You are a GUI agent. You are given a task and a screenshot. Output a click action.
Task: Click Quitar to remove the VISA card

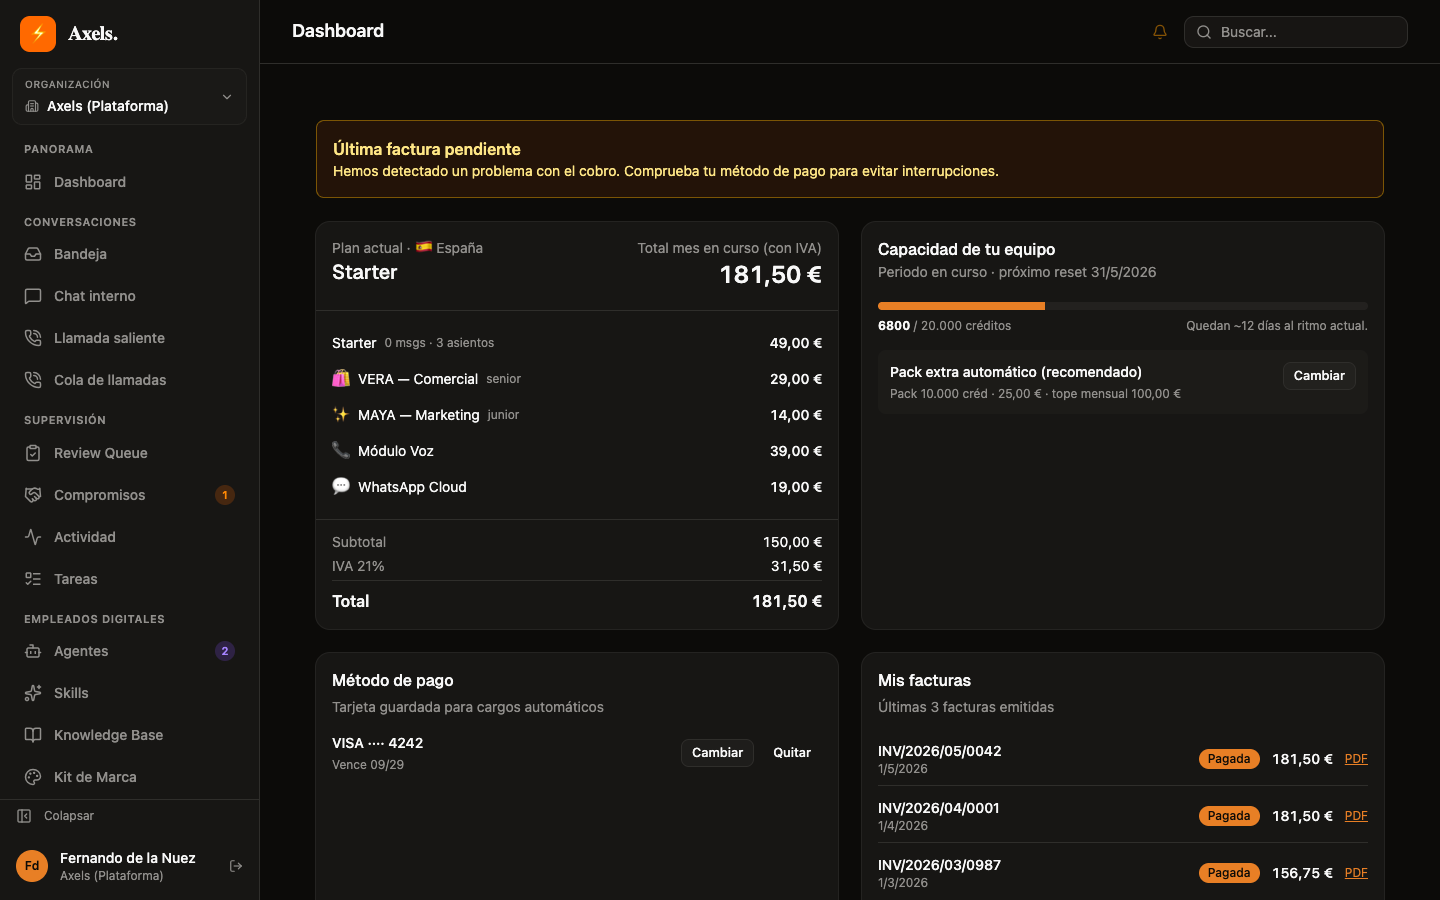(x=792, y=753)
